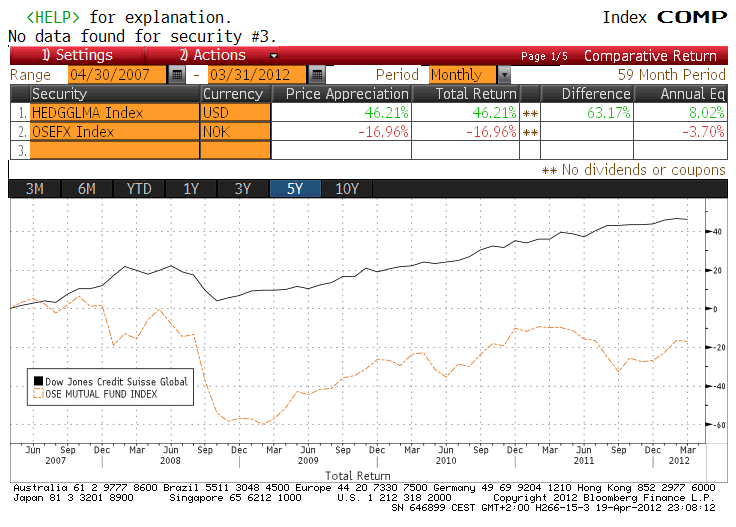Screen dimensions: 736x527
Task: Expand the Period Monthly dropdown arrow
Action: (x=504, y=75)
